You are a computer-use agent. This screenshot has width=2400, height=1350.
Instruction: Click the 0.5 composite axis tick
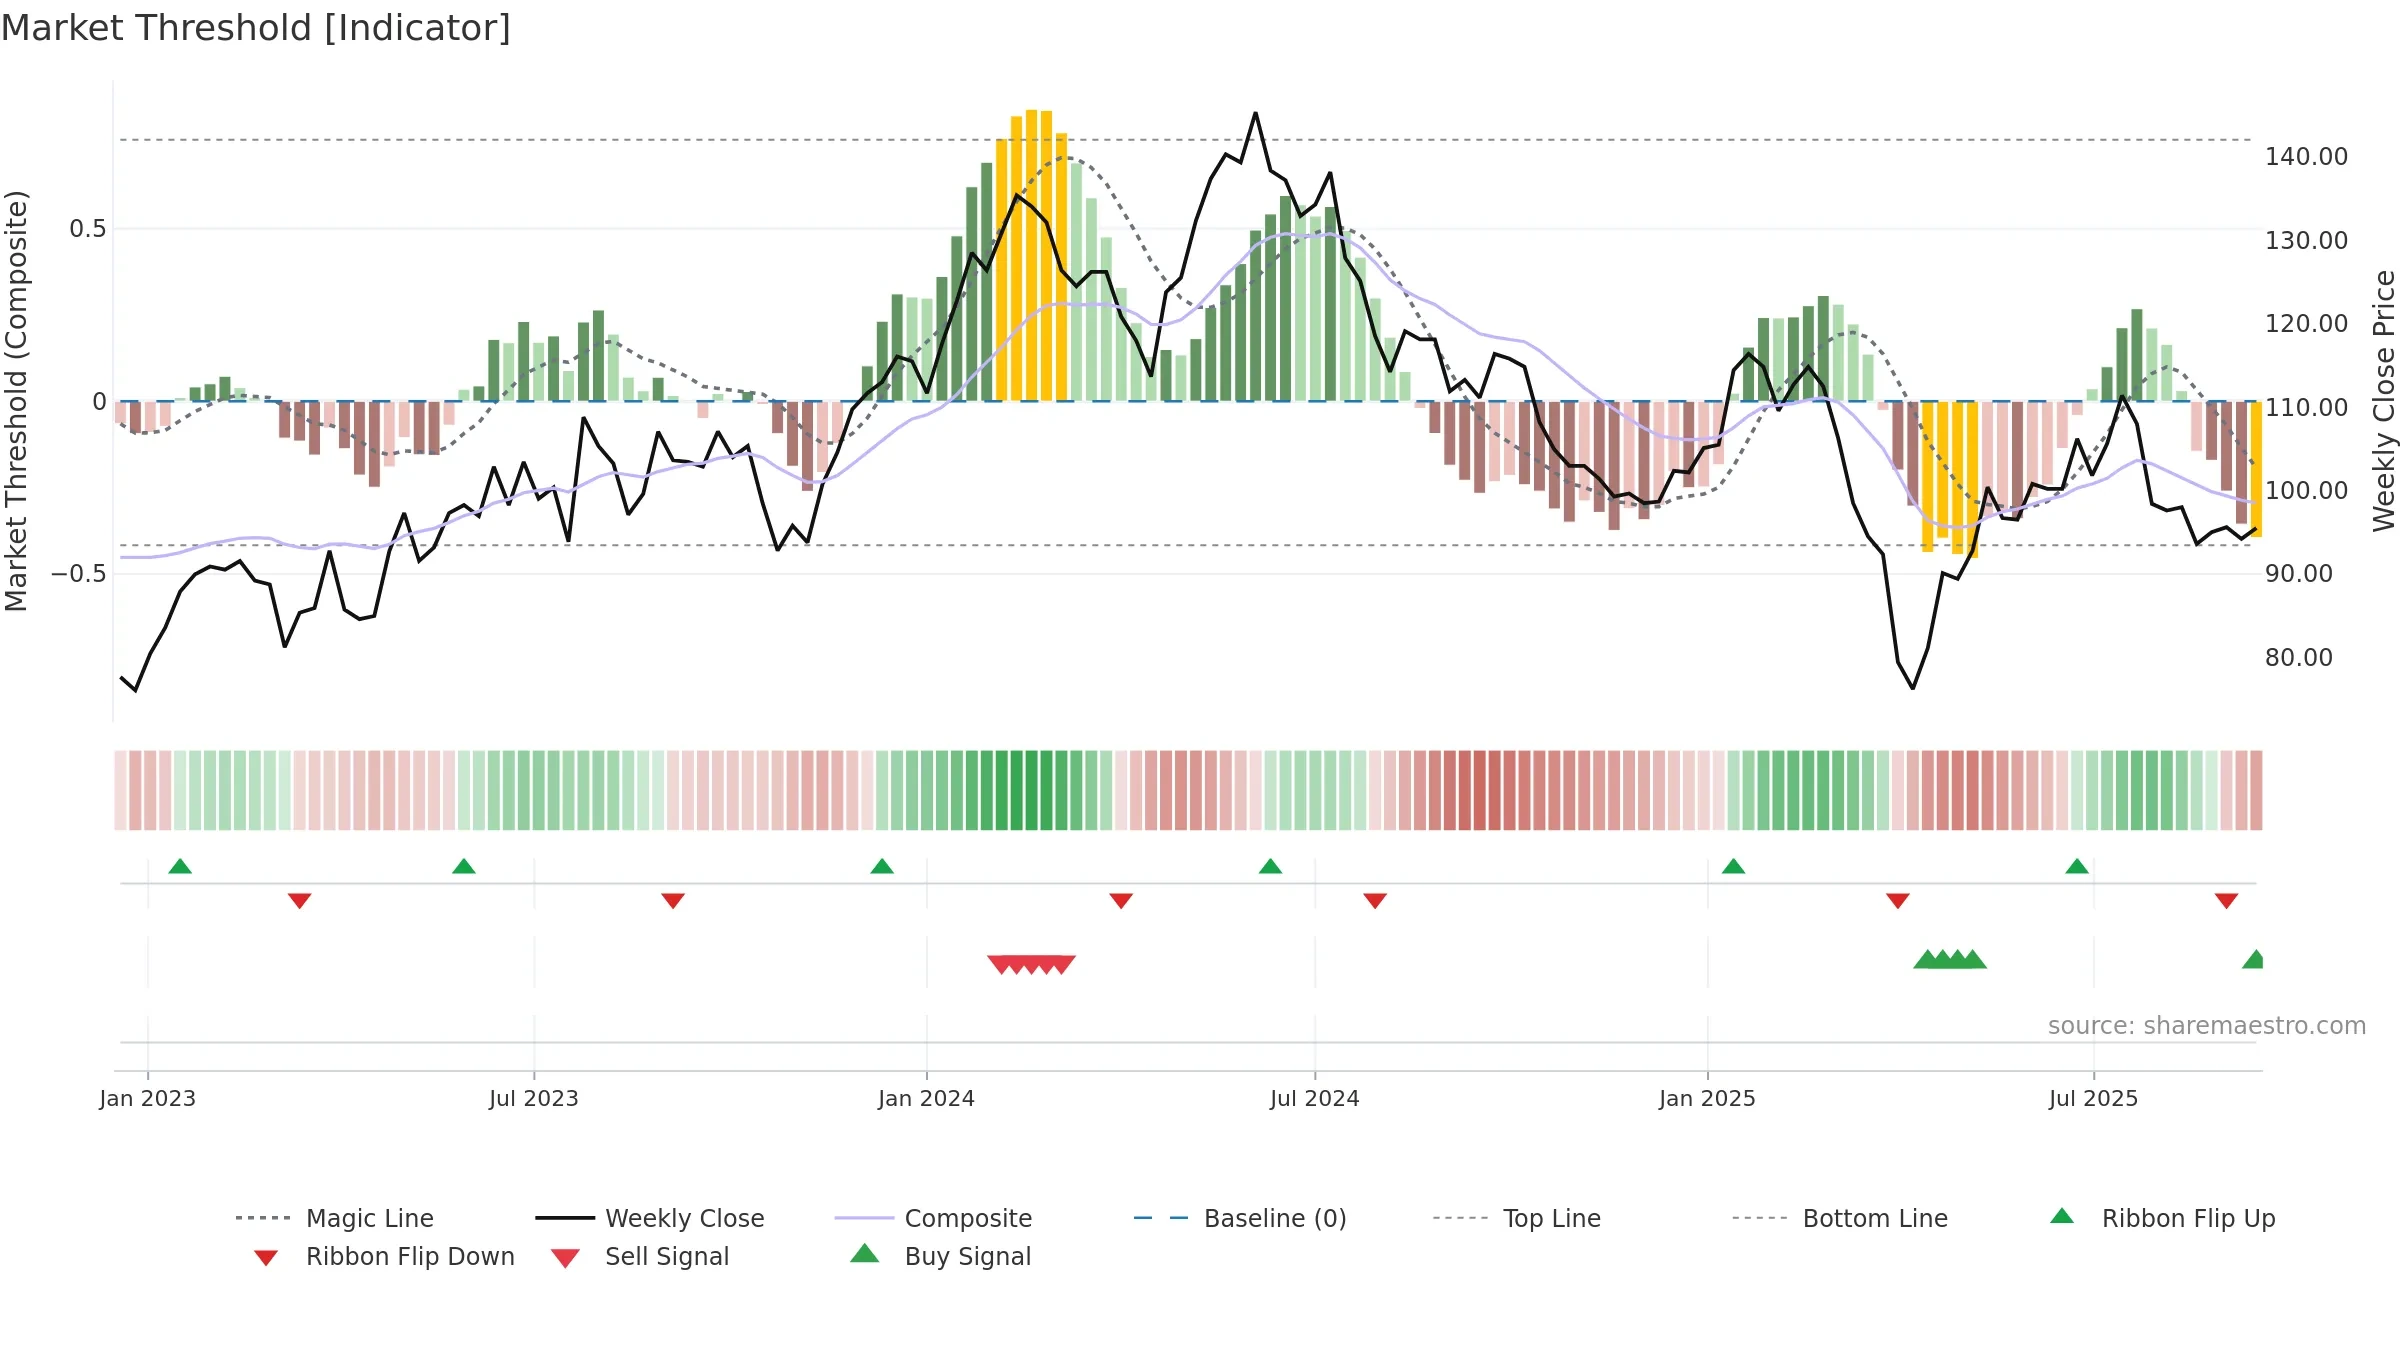point(87,229)
